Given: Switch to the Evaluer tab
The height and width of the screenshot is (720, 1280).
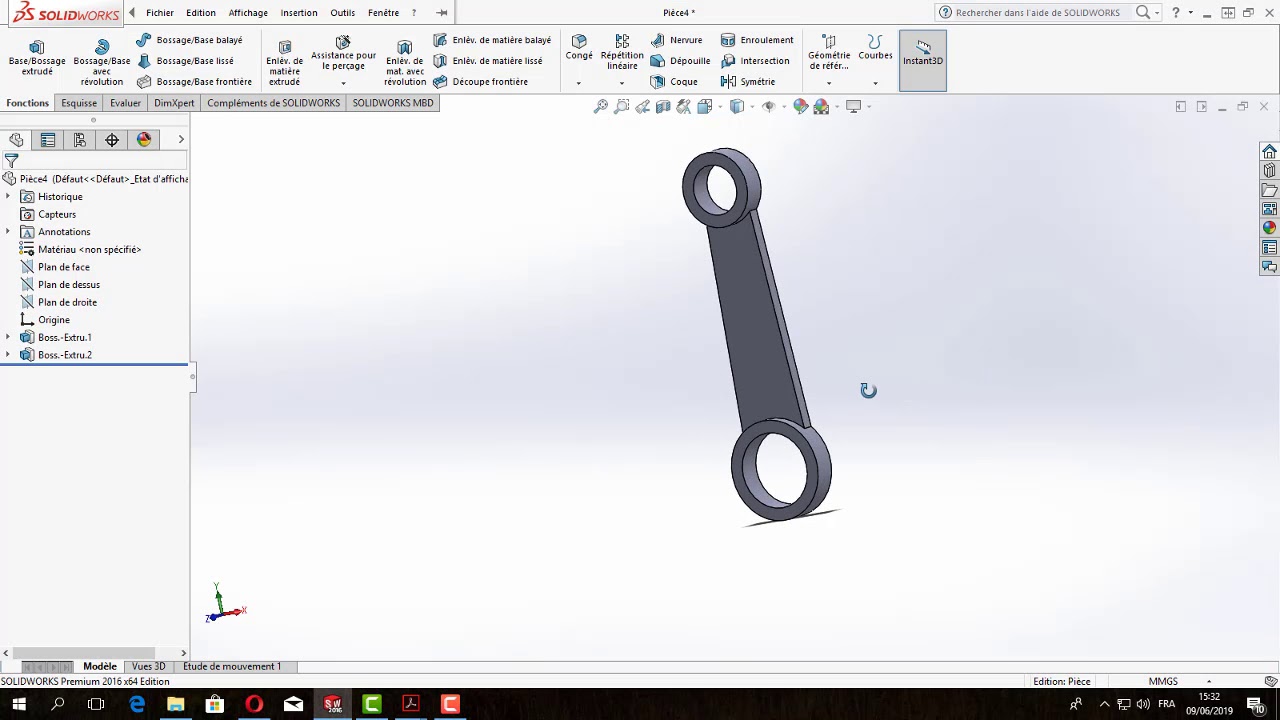Looking at the screenshot, I should tap(126, 103).
